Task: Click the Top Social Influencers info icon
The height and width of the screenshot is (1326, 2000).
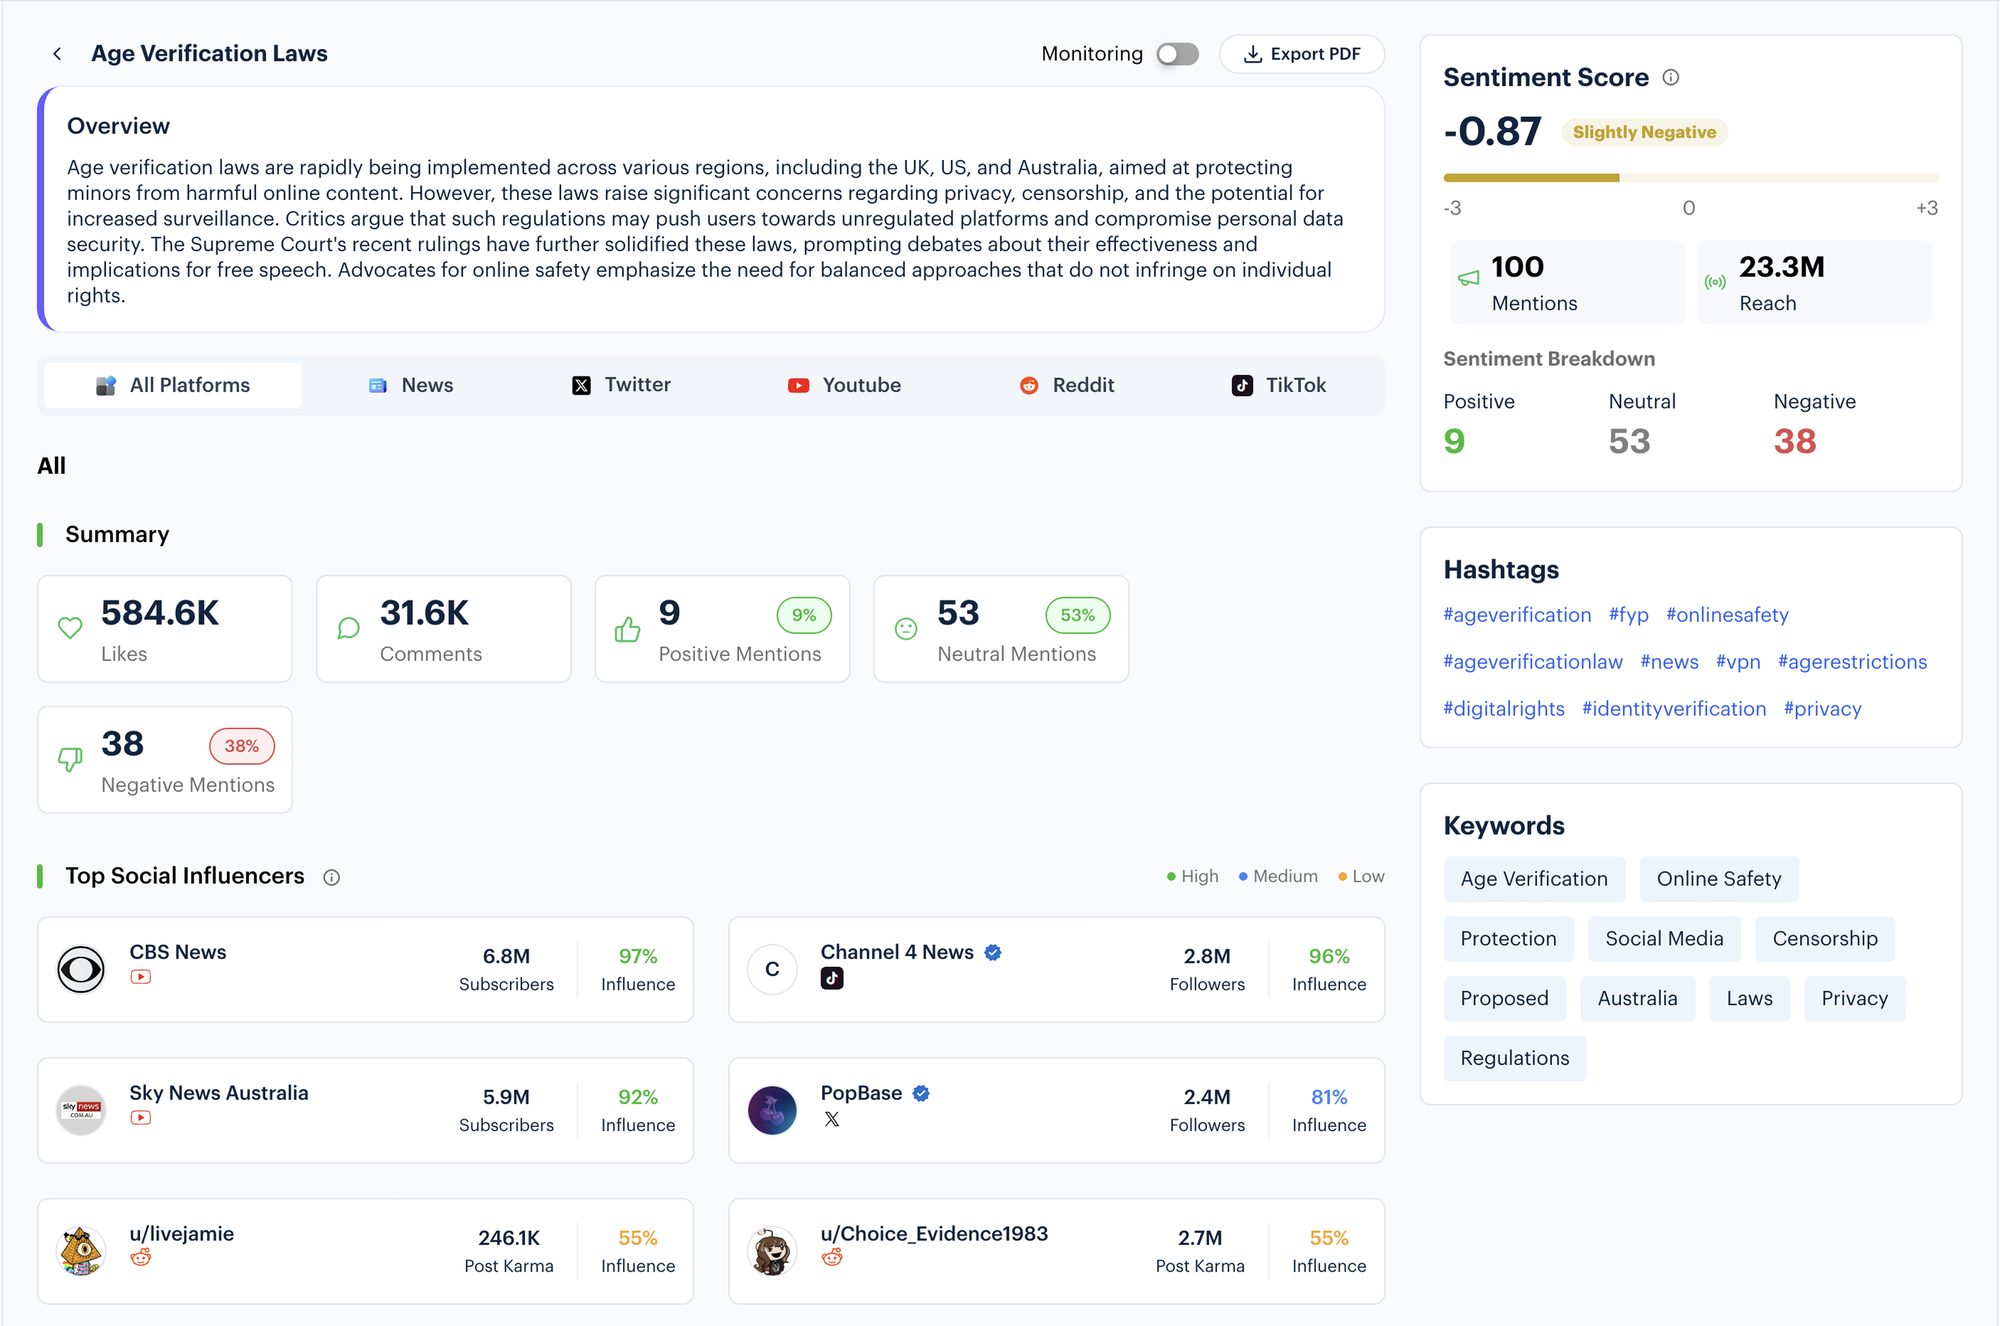Action: (x=332, y=877)
